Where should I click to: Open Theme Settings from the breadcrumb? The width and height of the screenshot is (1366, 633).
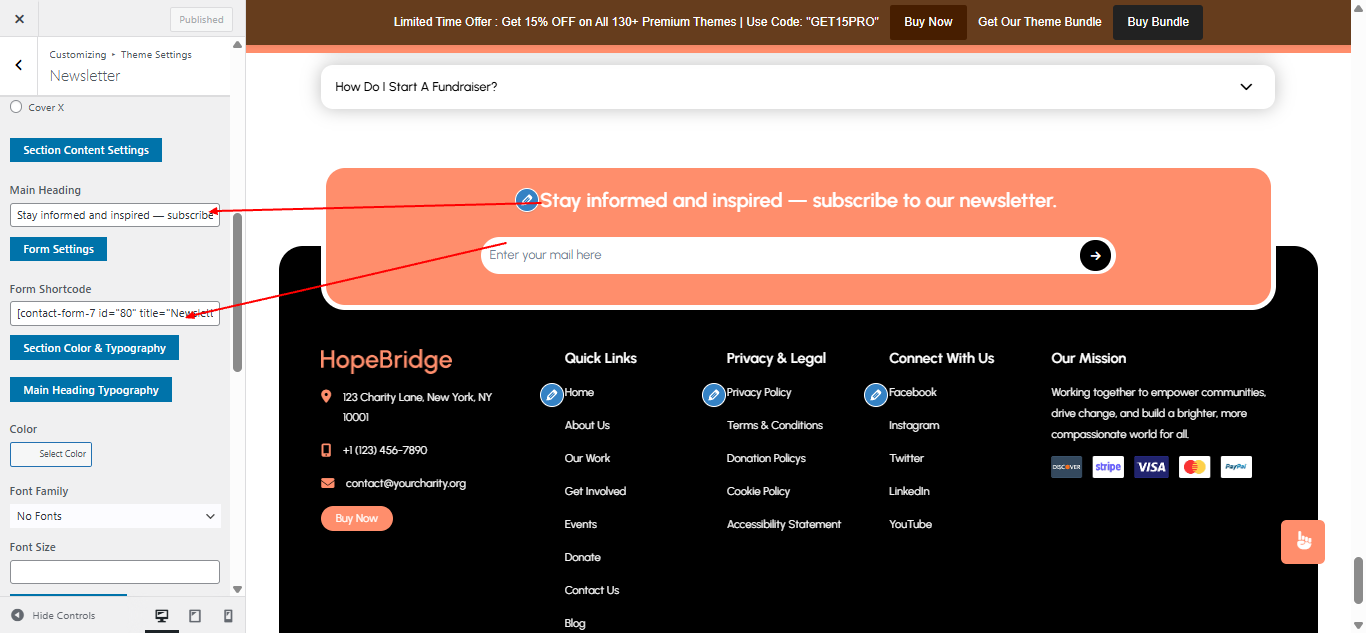(156, 54)
